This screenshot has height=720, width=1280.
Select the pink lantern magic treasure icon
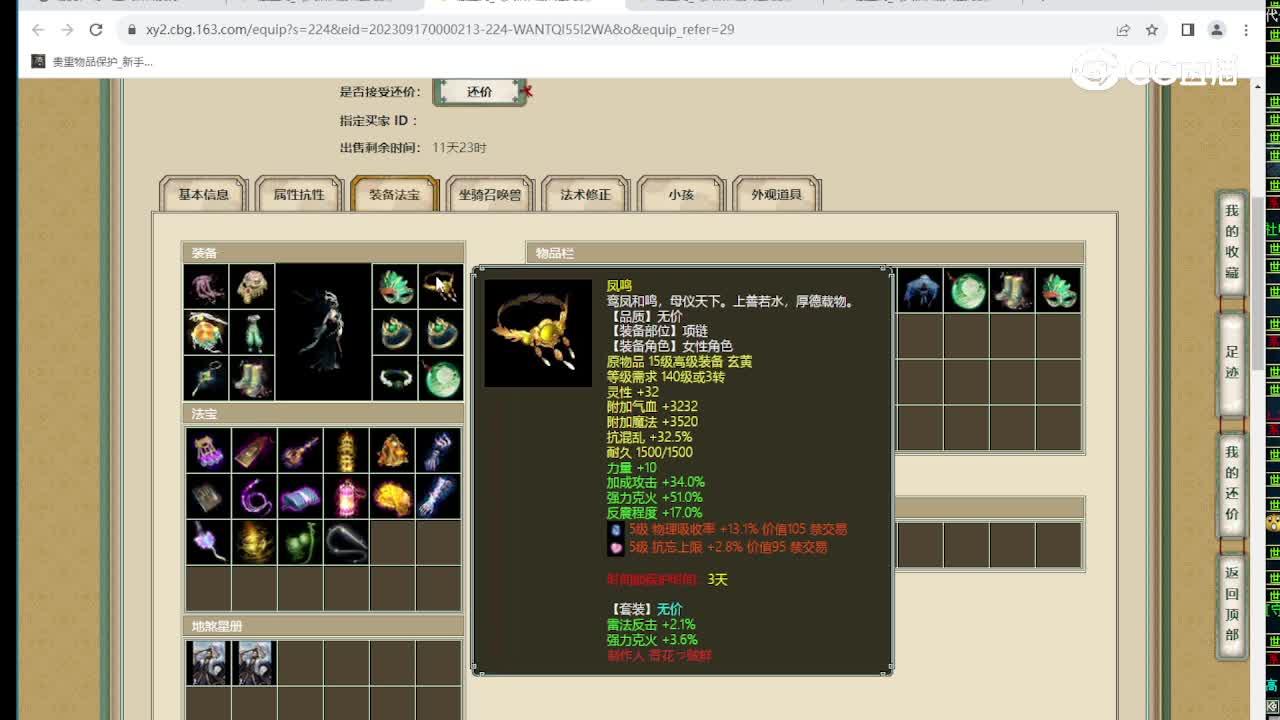point(346,497)
